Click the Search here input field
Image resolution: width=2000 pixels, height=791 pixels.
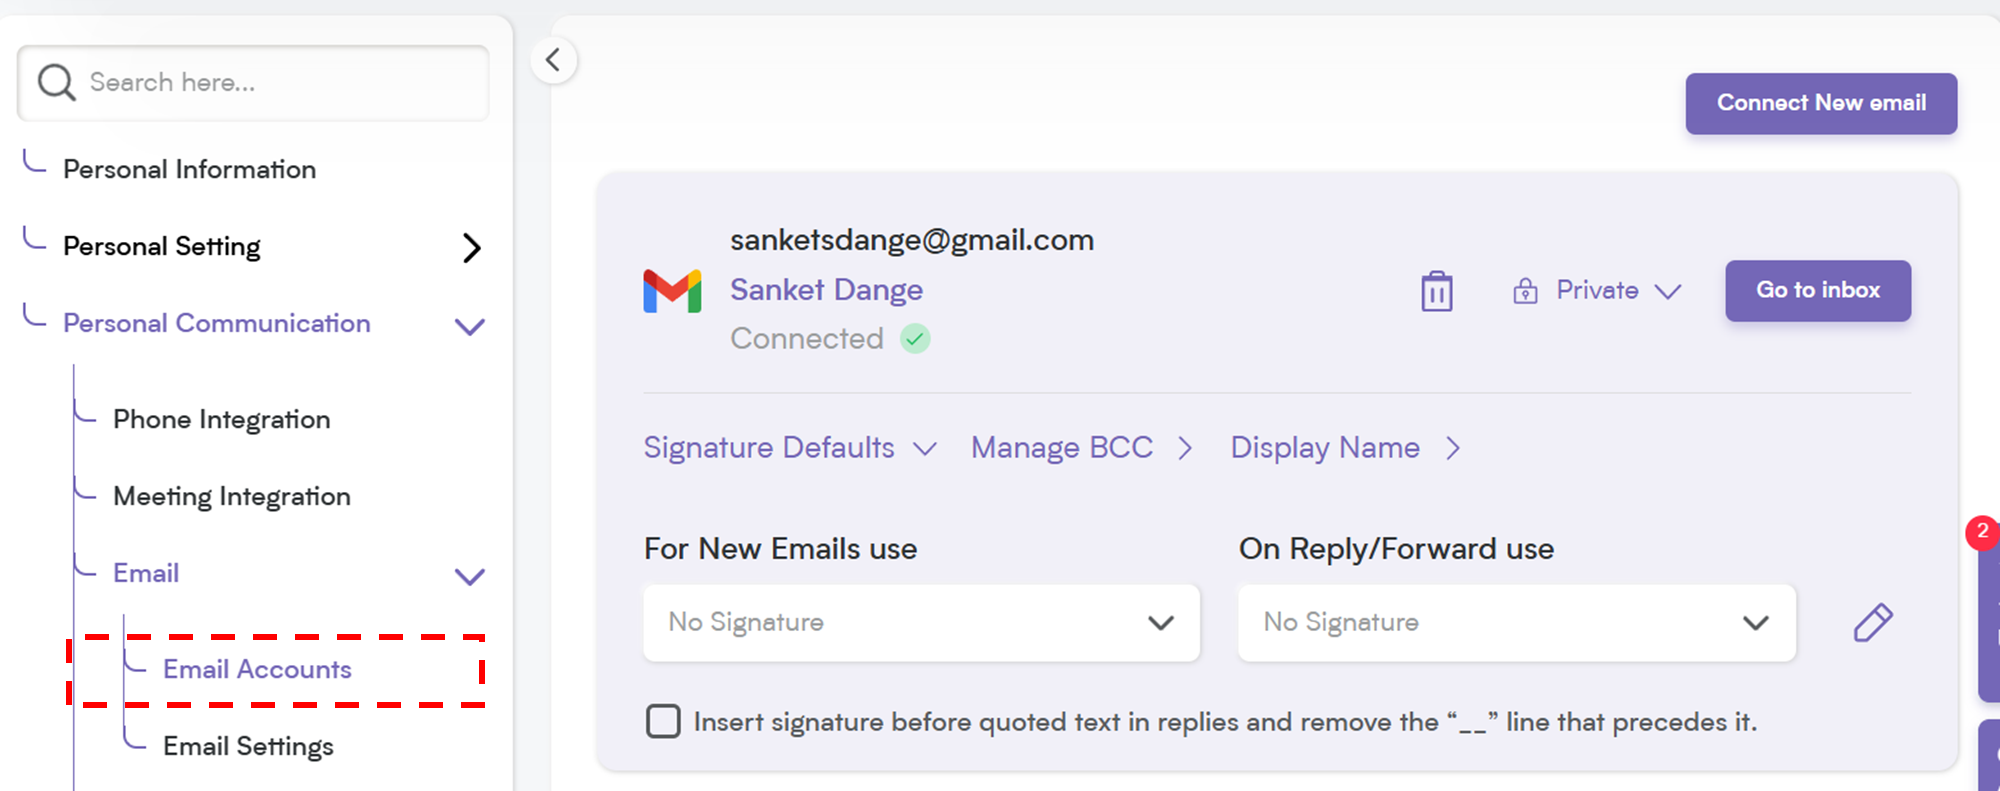[x=253, y=83]
